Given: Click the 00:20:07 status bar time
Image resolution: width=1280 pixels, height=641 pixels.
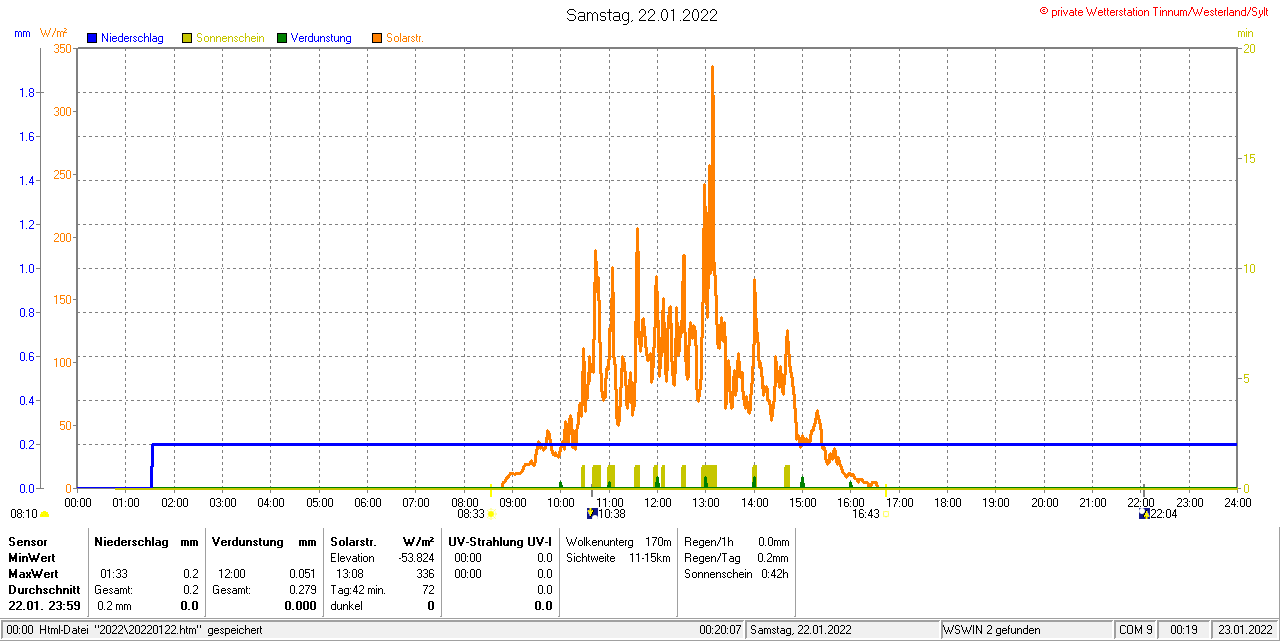Looking at the screenshot, I should click(x=720, y=630).
